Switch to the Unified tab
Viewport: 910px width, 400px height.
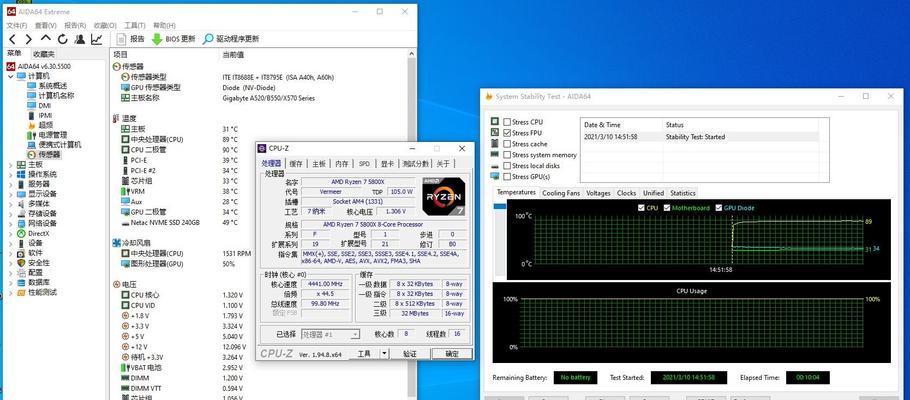(653, 193)
